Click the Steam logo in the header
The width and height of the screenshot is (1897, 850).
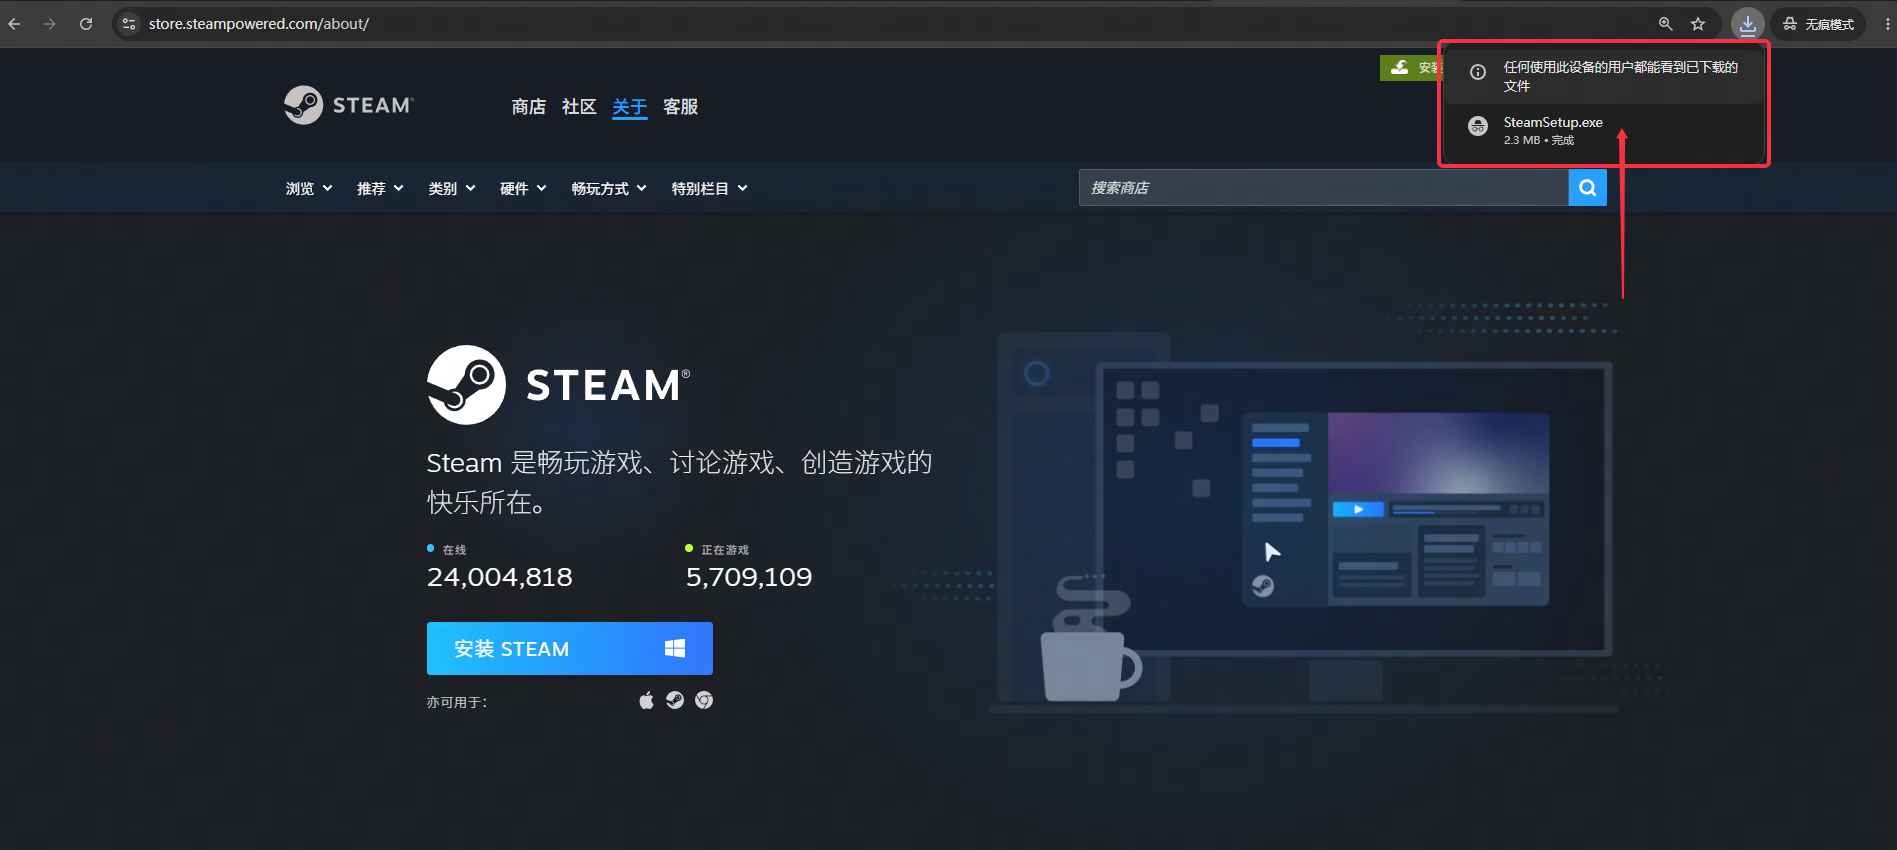point(349,105)
